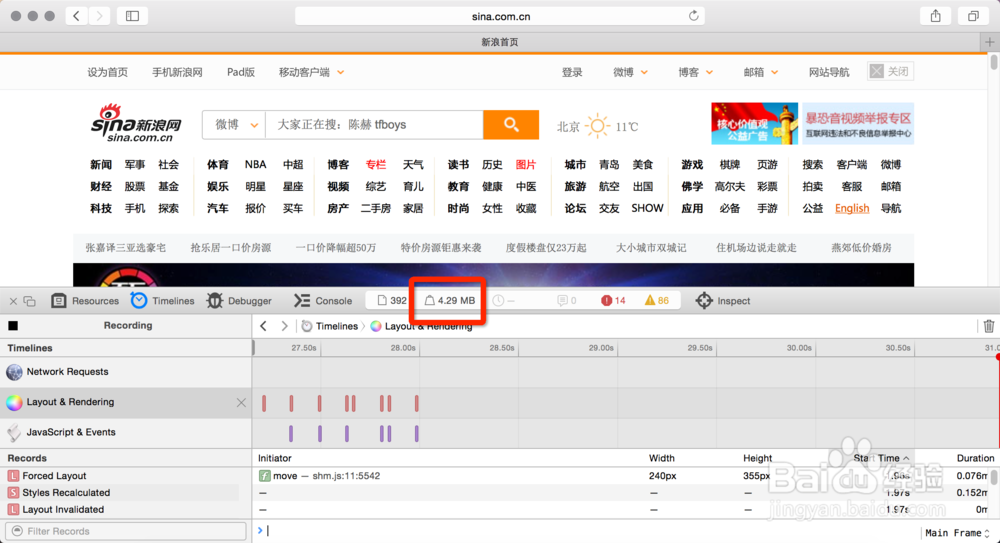The height and width of the screenshot is (543, 1000).
Task: Open the Debugger tab
Action: tap(240, 301)
